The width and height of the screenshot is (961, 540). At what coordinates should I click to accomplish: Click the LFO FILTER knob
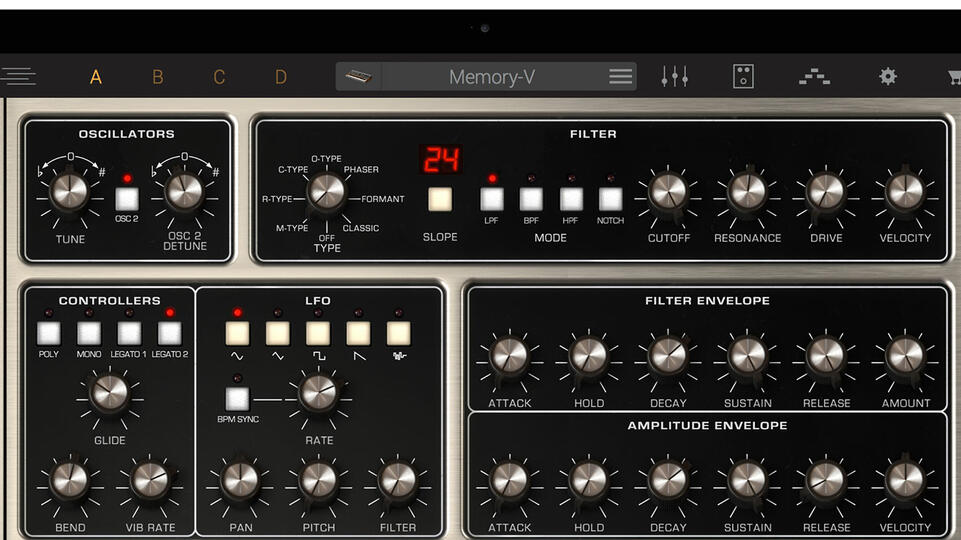click(x=398, y=481)
